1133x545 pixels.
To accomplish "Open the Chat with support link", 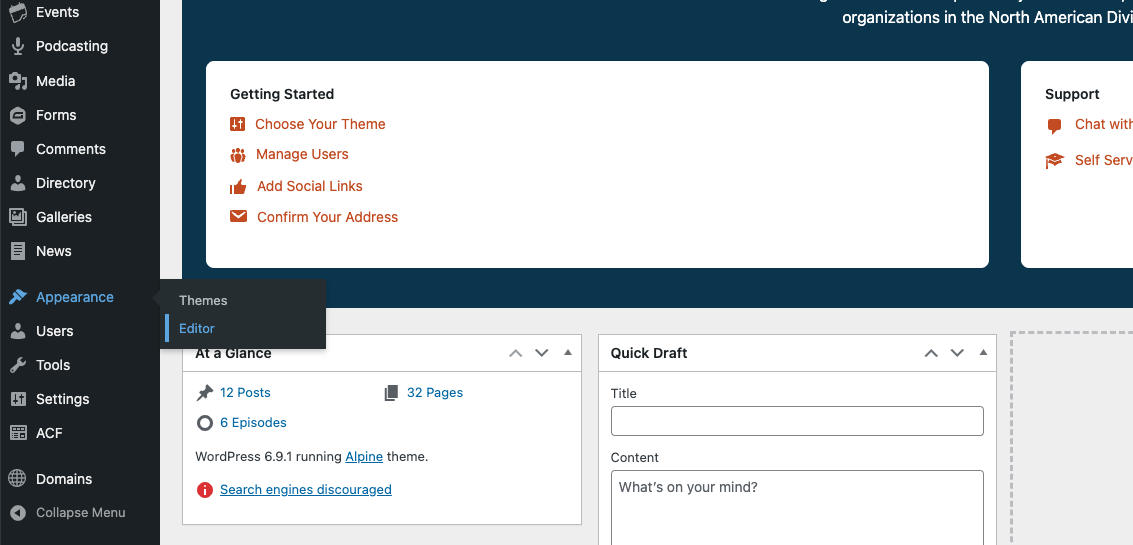I will (1103, 124).
